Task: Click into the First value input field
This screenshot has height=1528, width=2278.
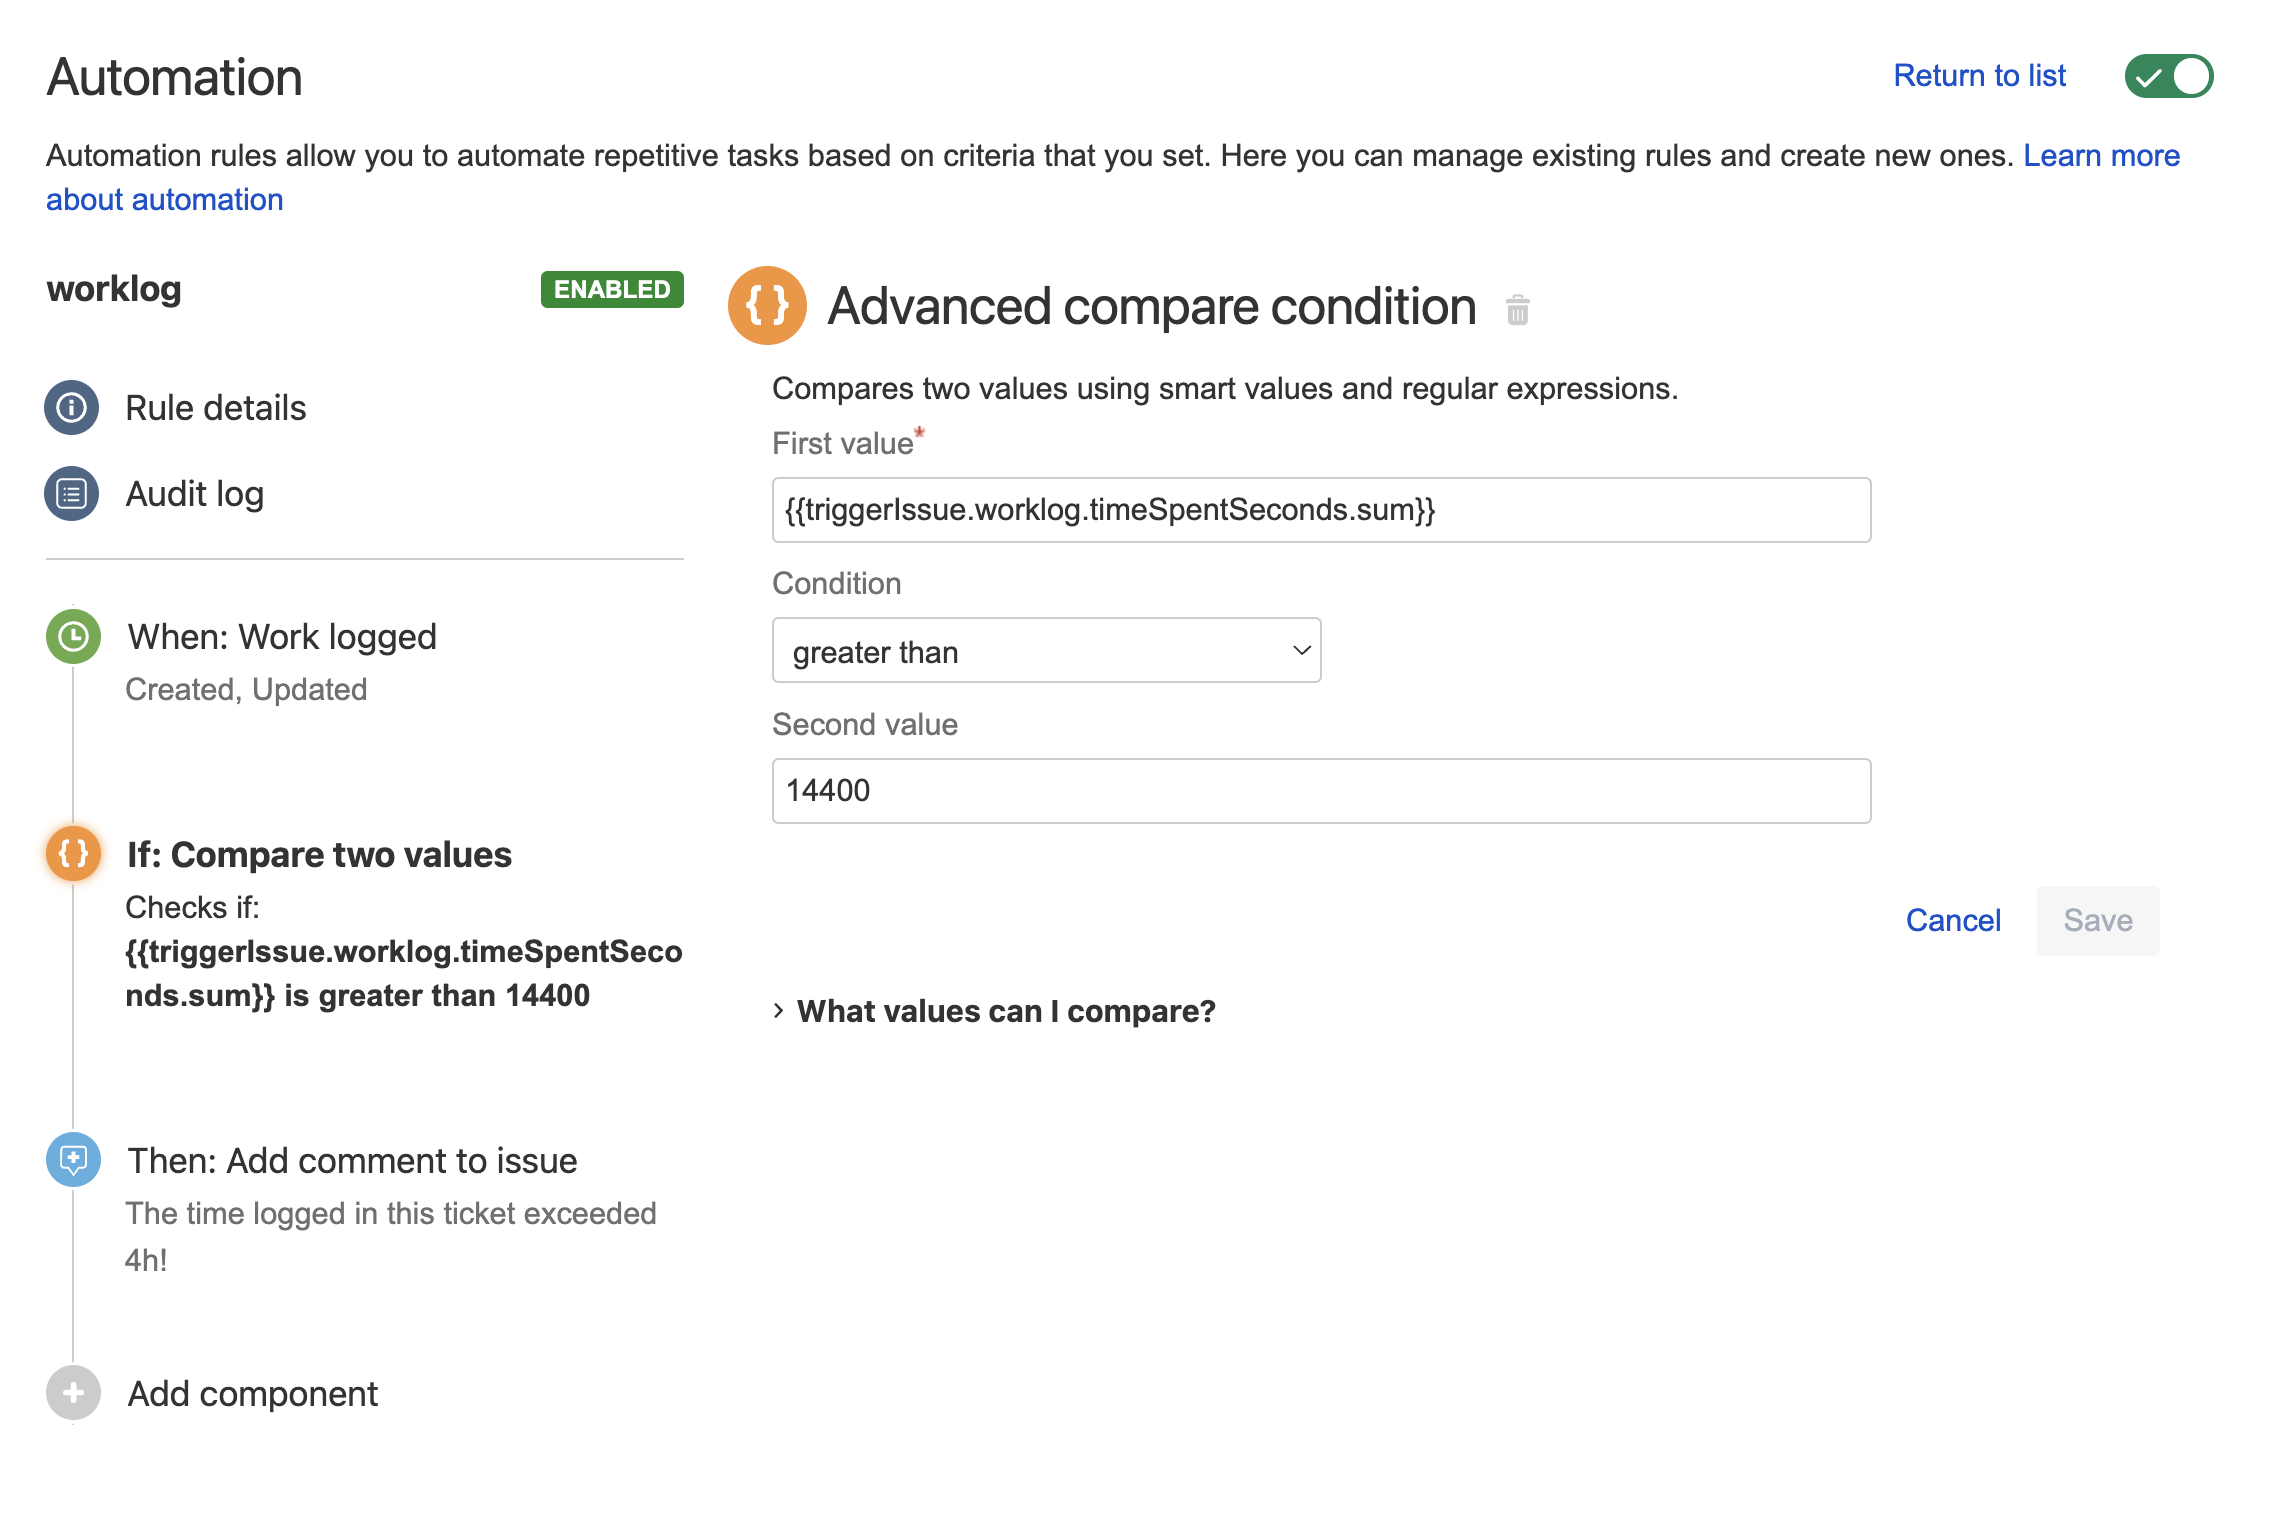Action: coord(1320,510)
